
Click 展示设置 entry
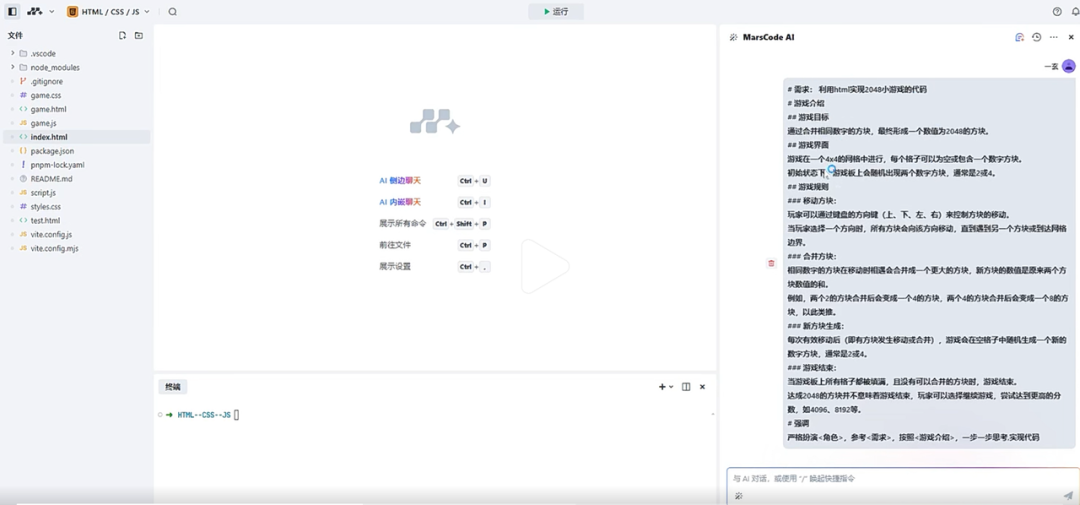pos(395,266)
